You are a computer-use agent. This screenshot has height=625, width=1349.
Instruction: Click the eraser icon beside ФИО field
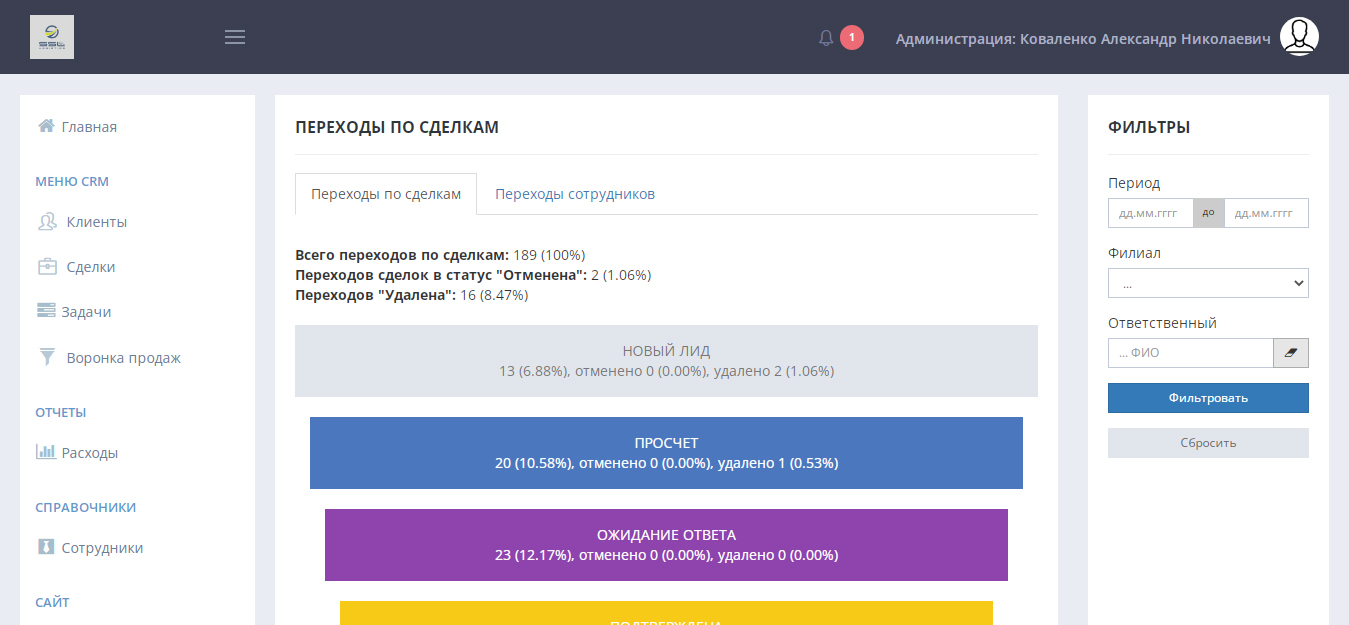pos(1290,353)
